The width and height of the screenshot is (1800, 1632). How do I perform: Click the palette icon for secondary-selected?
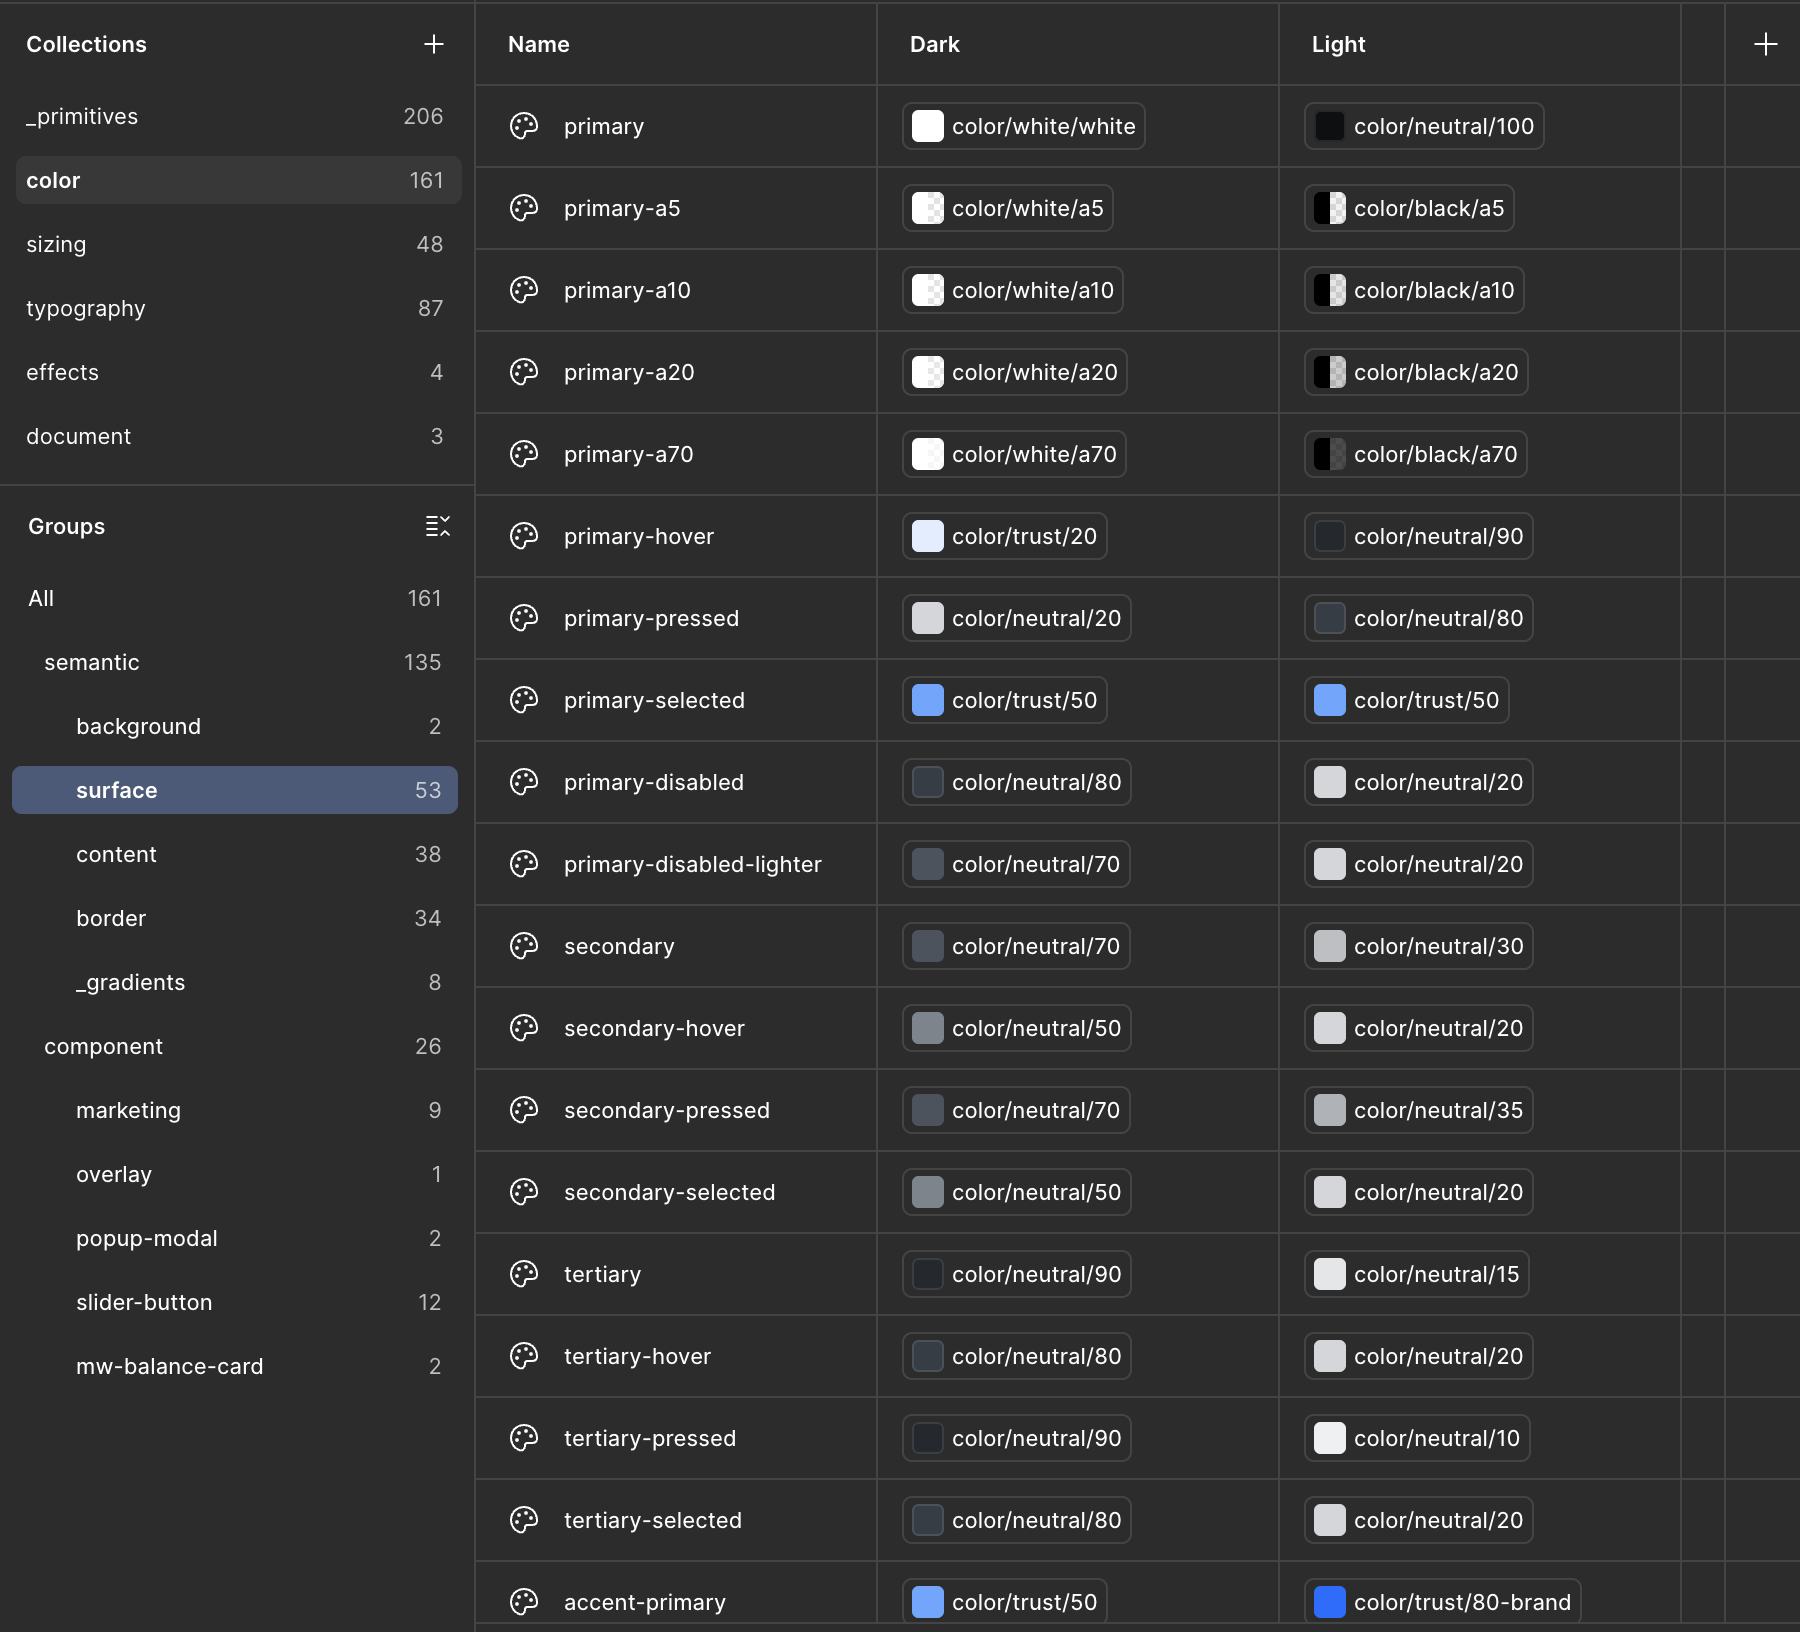tap(524, 1192)
